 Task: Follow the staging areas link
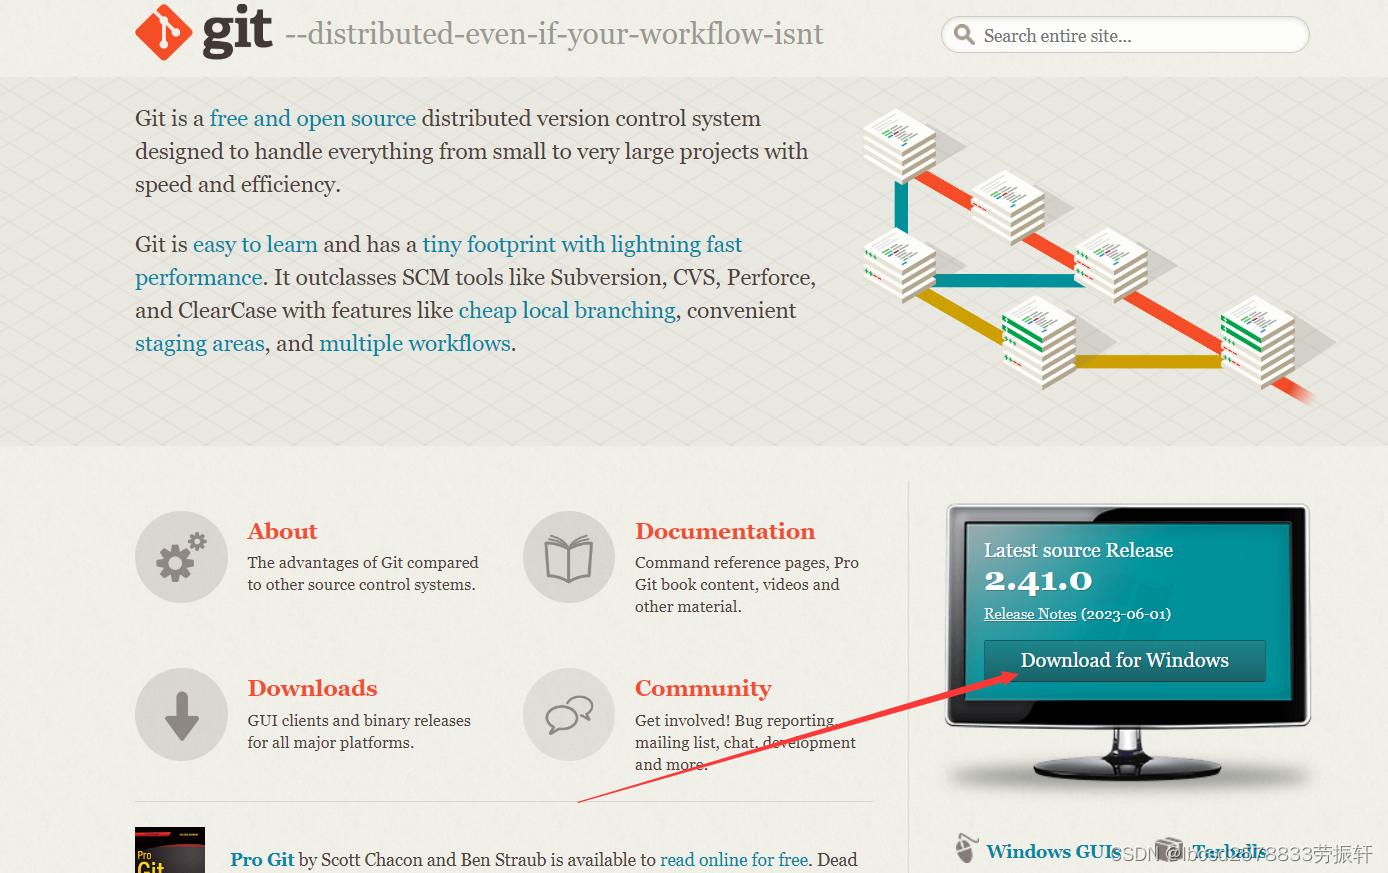point(200,344)
